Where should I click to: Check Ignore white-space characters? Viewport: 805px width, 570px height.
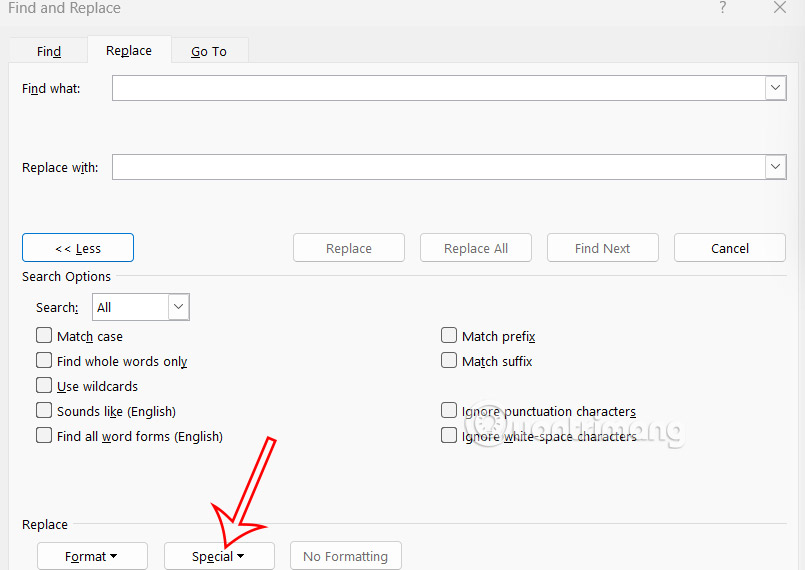click(449, 436)
